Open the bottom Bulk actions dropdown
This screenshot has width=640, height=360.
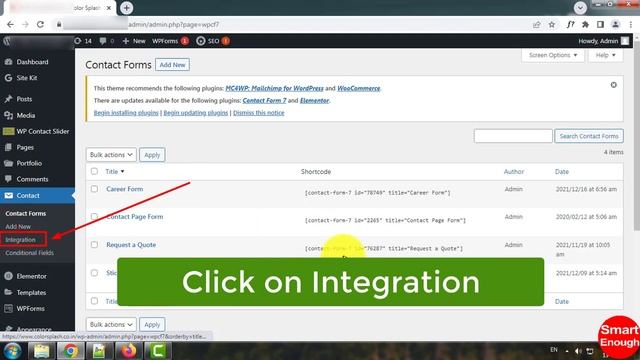tap(111, 324)
